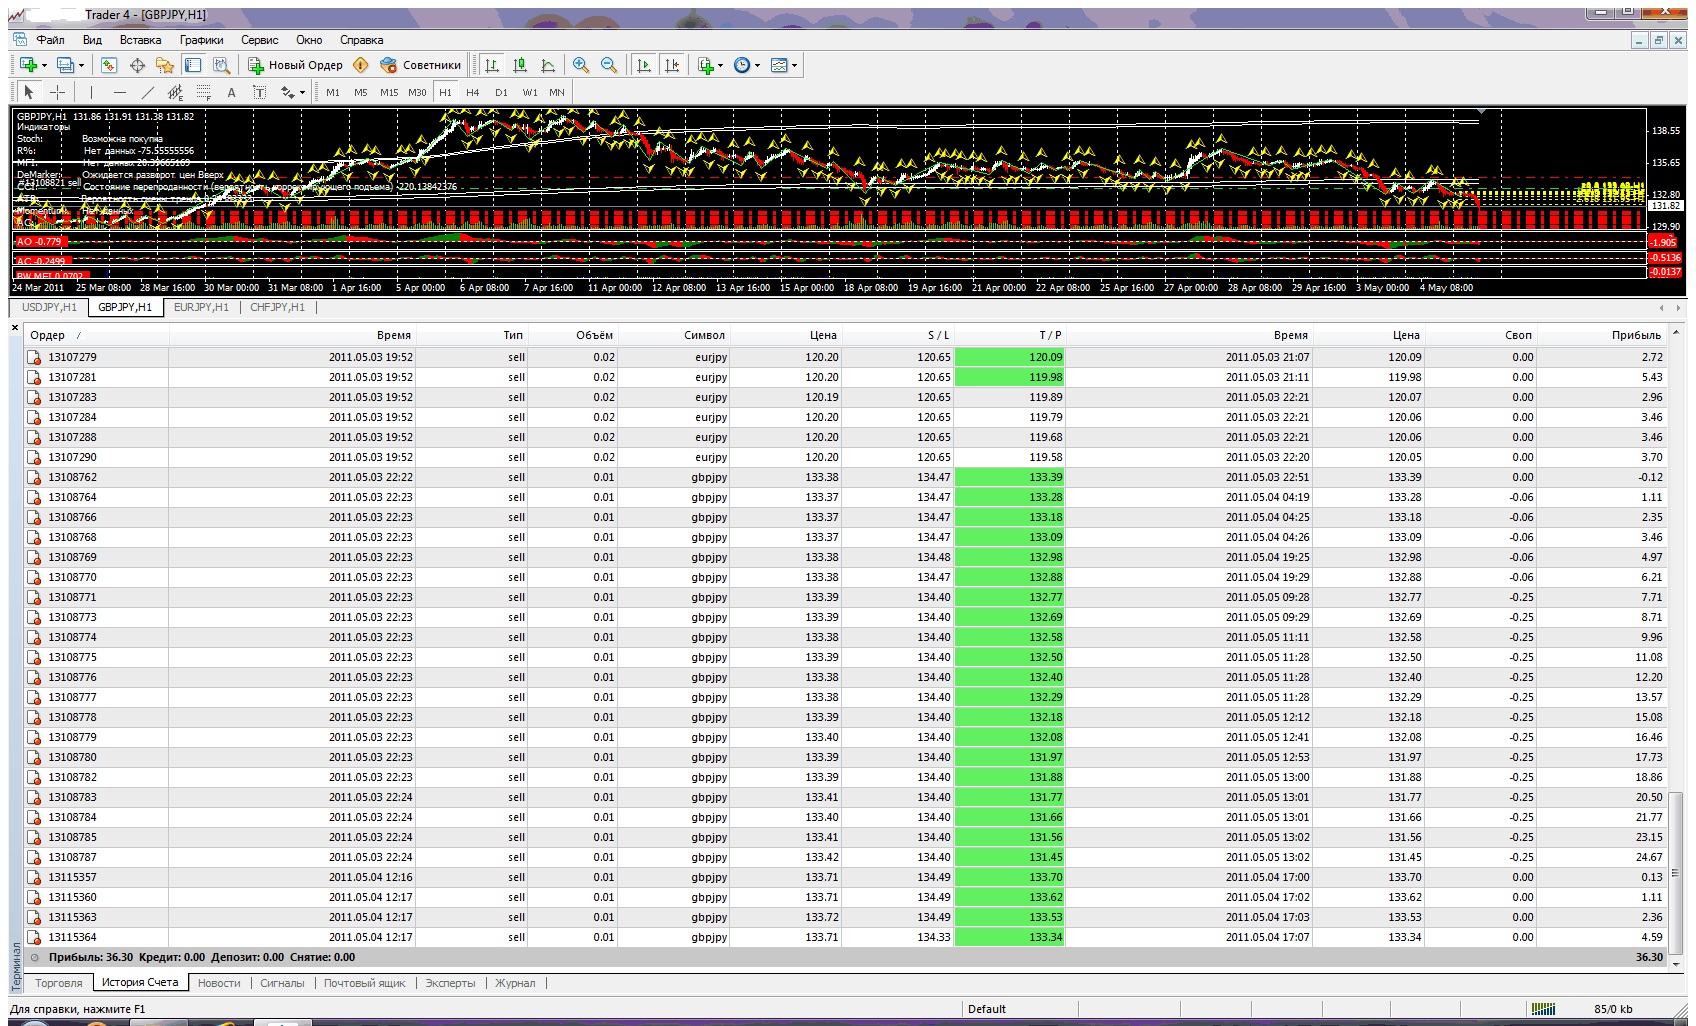Switch to the USDJPY,H1 chart tab
1696x1026 pixels.
pyautogui.click(x=49, y=307)
